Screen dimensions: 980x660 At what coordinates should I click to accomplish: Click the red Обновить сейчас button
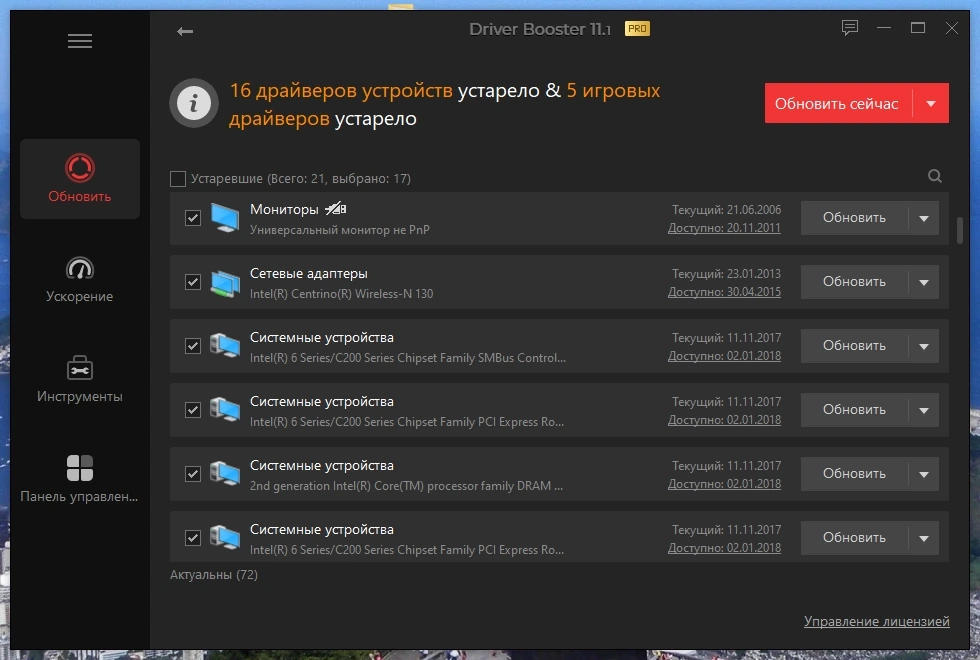click(838, 103)
